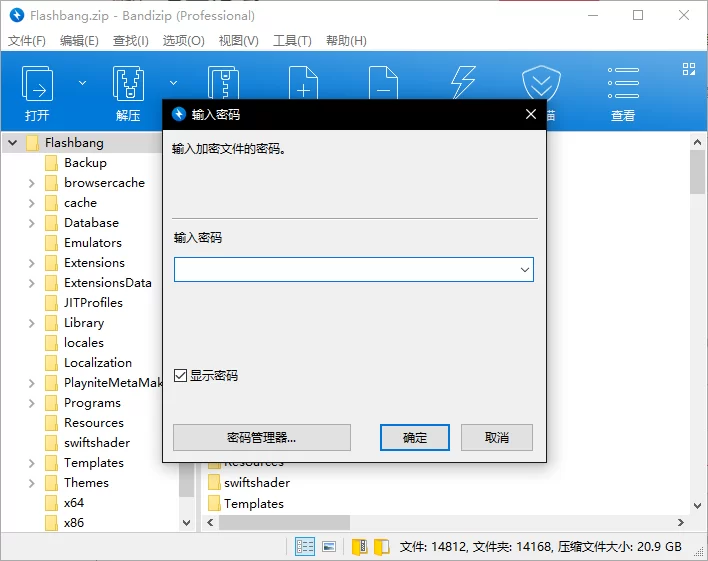Expand the browsercache folder node
708x561 pixels.
point(31,183)
